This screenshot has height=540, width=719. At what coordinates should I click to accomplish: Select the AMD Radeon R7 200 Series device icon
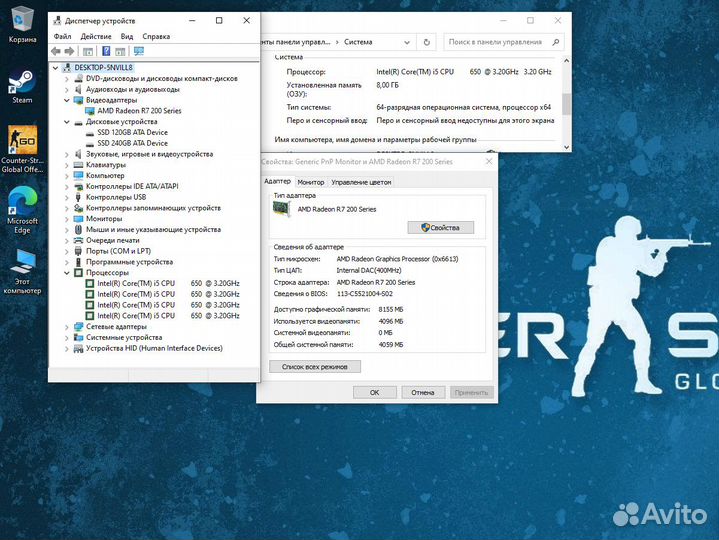click(90, 111)
